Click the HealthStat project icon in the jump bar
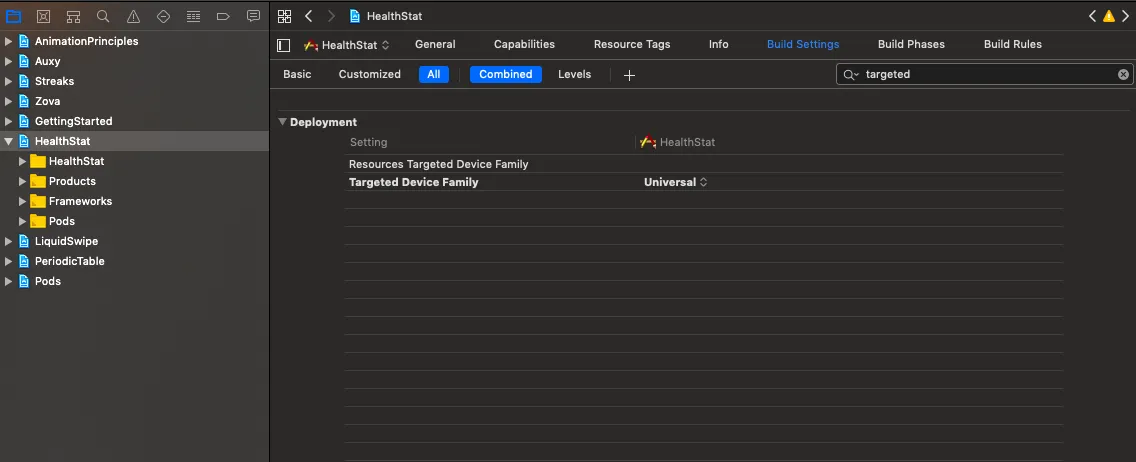 [x=355, y=16]
